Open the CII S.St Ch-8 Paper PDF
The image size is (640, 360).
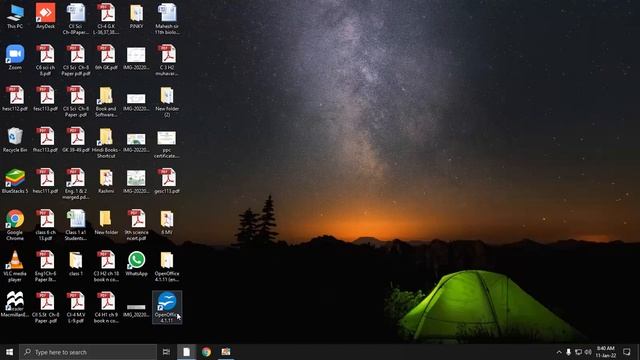pyautogui.click(x=45, y=307)
